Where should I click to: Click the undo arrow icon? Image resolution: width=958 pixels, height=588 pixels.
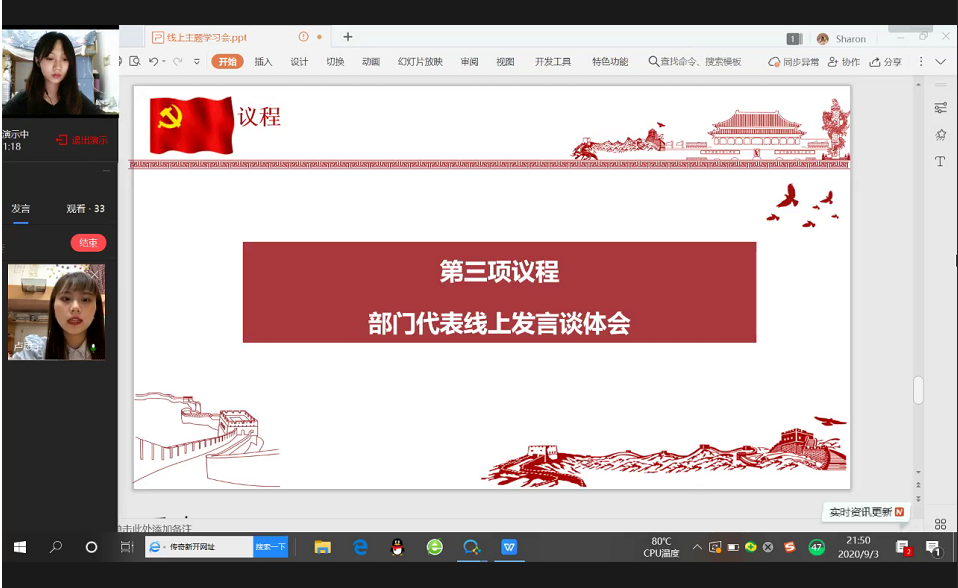pyautogui.click(x=153, y=62)
